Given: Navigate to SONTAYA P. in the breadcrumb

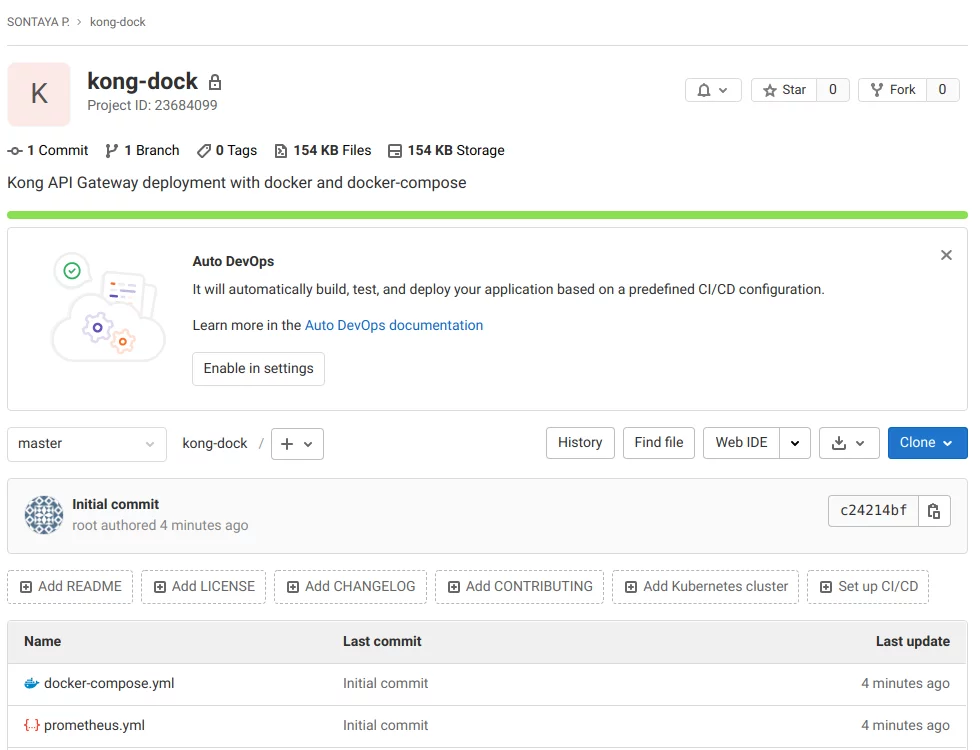Looking at the screenshot, I should click(38, 21).
